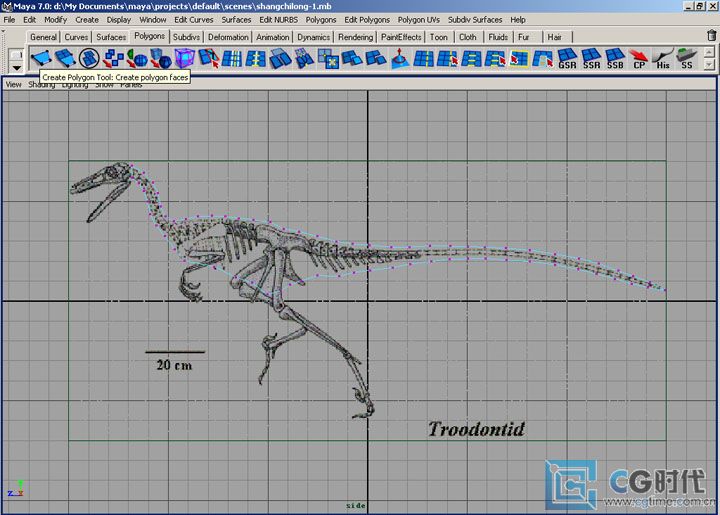Switch to the Curves shelf tab
The image size is (720, 515).
click(76, 37)
